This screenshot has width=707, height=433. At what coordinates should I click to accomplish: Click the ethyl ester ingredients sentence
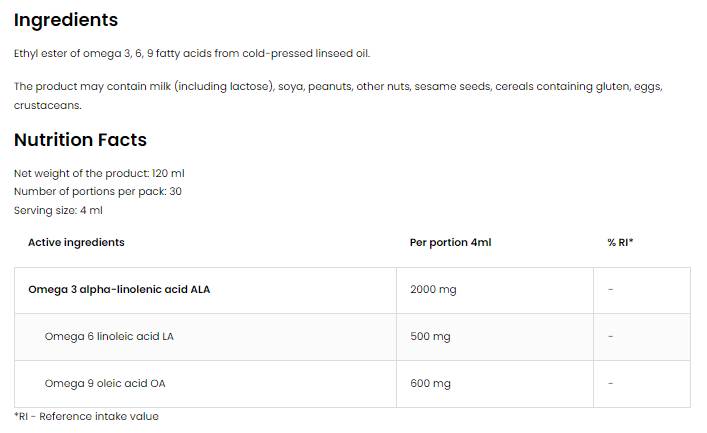click(x=192, y=53)
